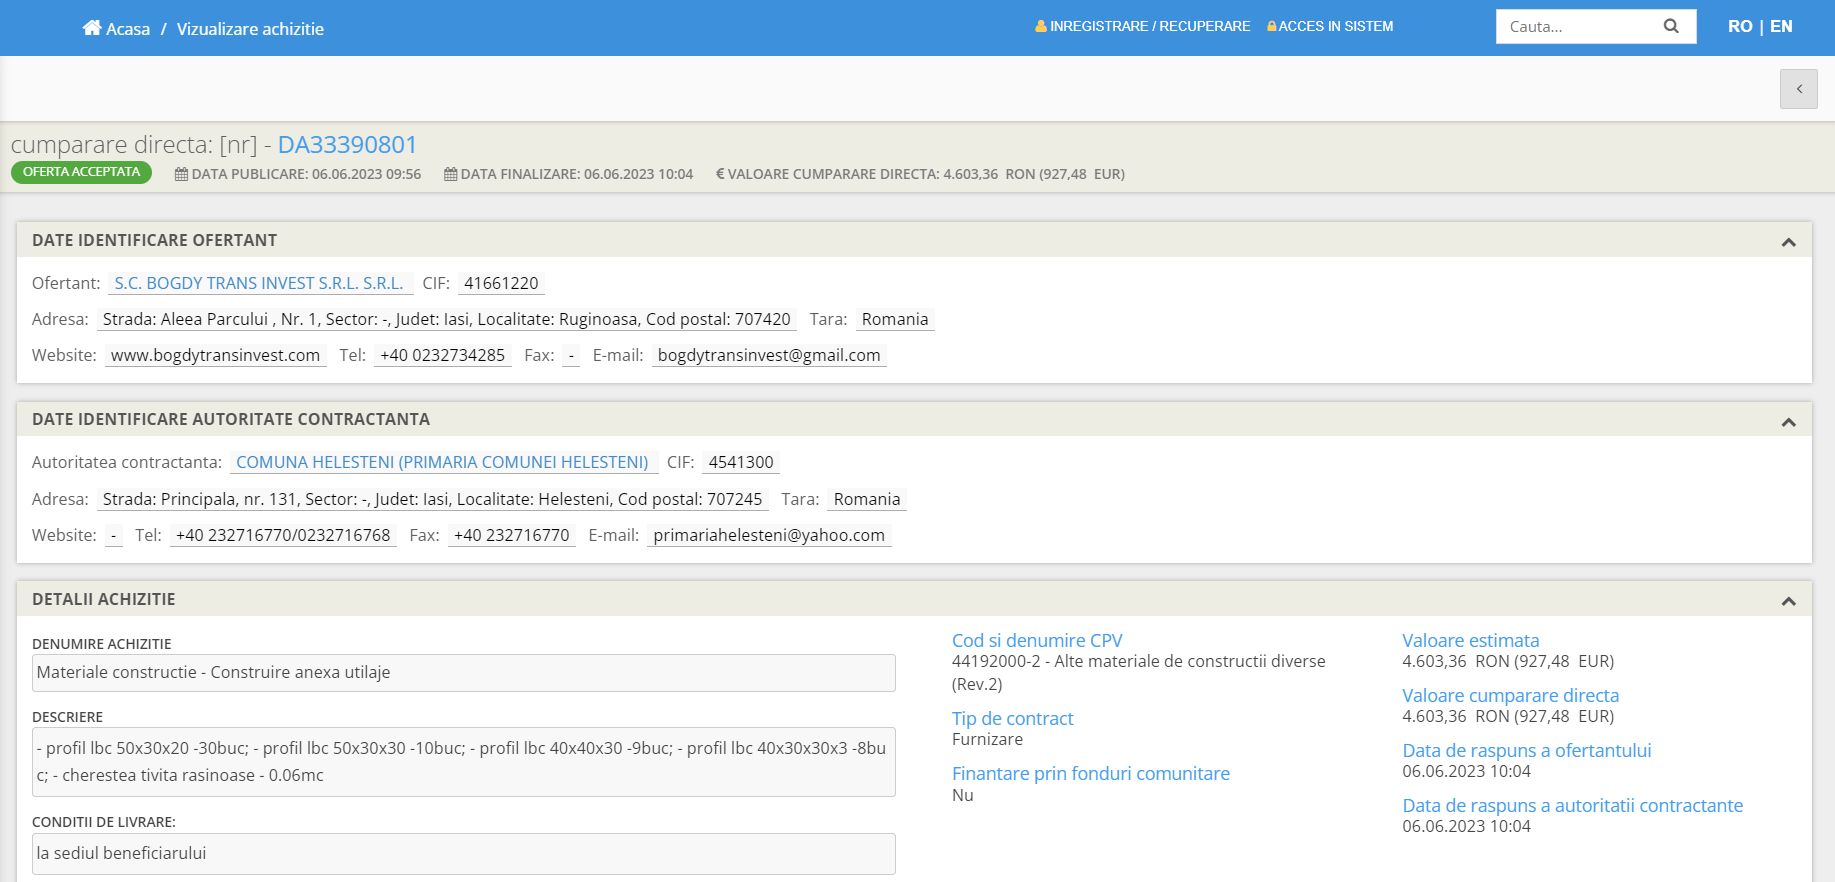Click the supplier CIF value 41661220
This screenshot has height=882, width=1835.
tap(501, 283)
